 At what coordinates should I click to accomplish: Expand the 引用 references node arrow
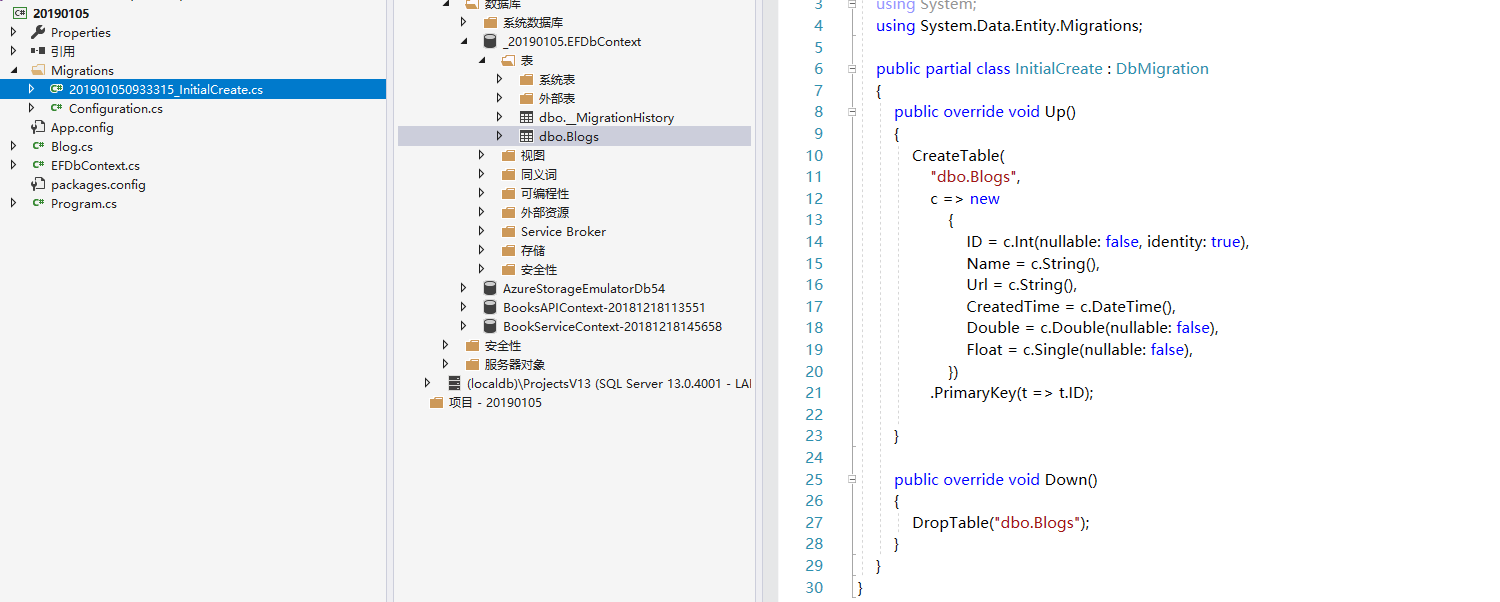tap(14, 51)
